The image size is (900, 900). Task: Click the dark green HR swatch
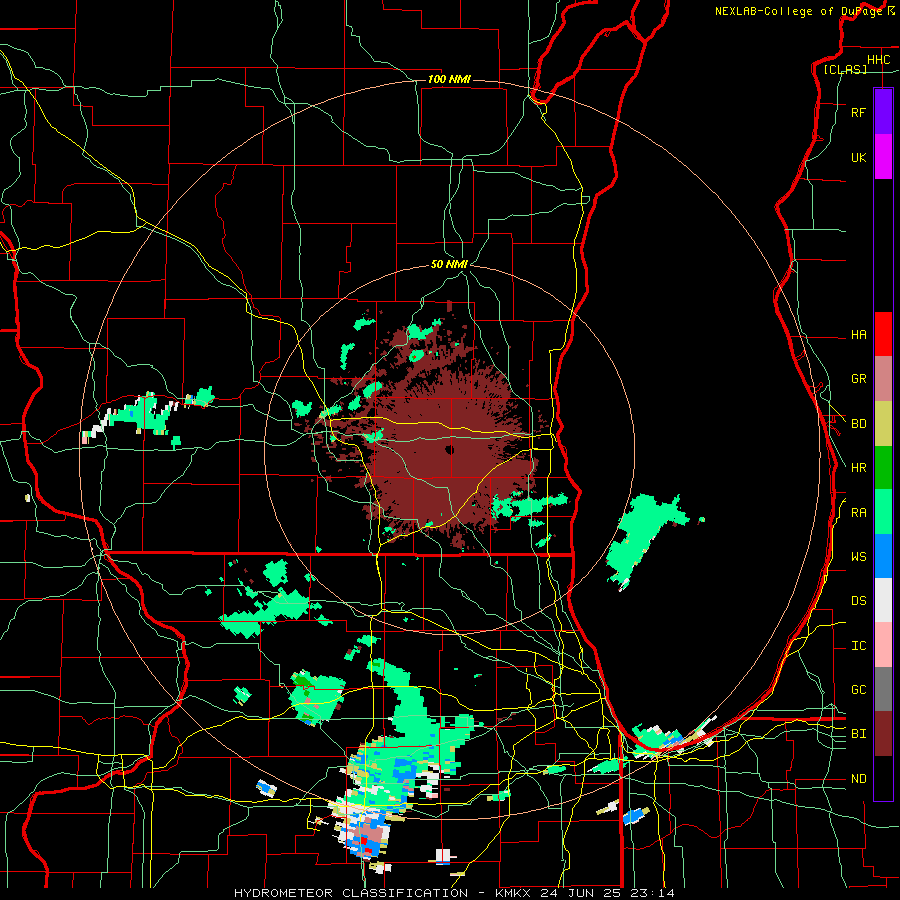point(883,467)
